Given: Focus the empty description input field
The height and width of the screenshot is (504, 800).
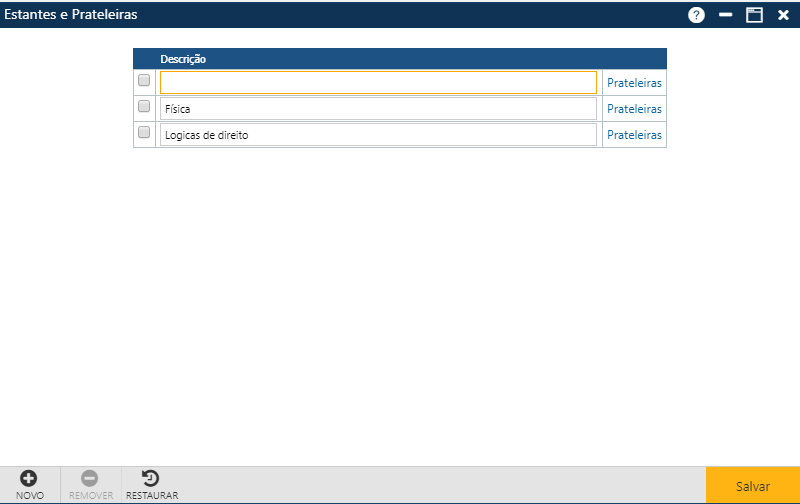Looking at the screenshot, I should pos(378,82).
